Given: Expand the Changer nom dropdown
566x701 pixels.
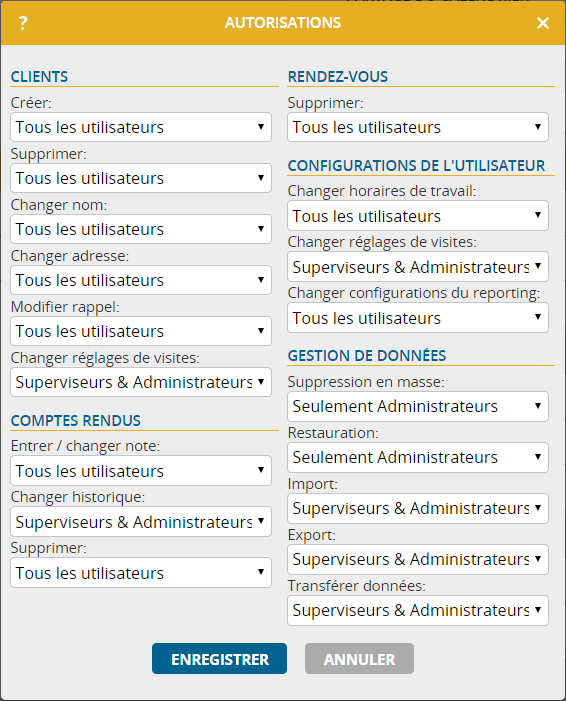Looking at the screenshot, I should (141, 229).
